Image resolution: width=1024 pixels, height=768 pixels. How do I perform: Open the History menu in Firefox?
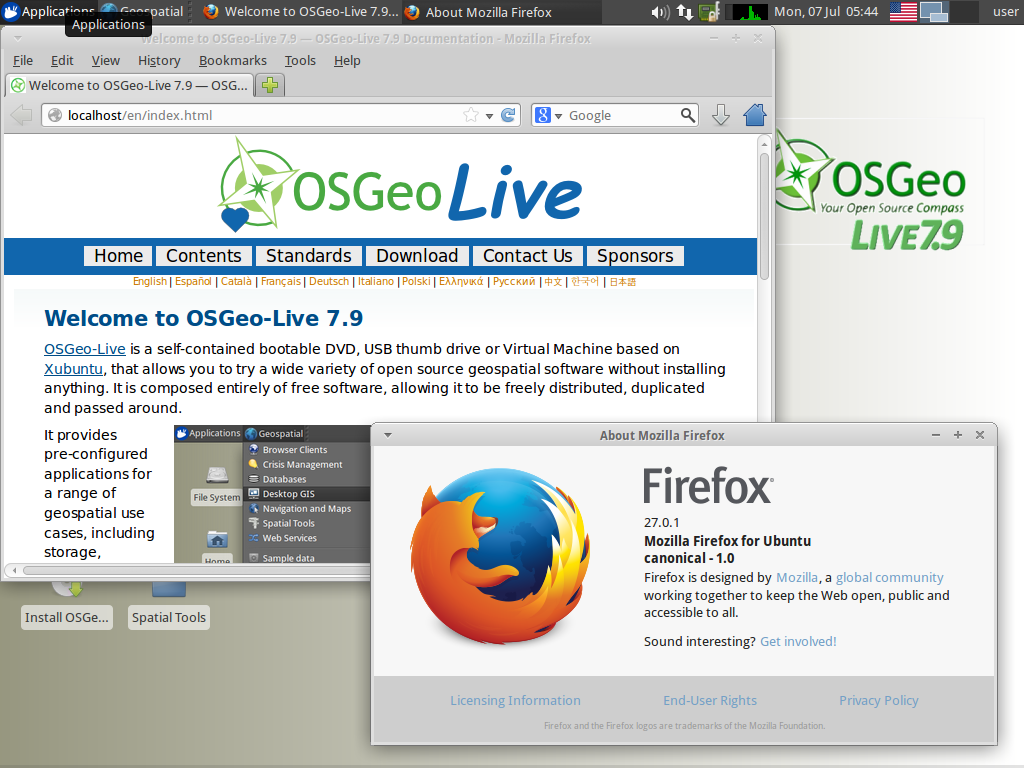pos(159,61)
